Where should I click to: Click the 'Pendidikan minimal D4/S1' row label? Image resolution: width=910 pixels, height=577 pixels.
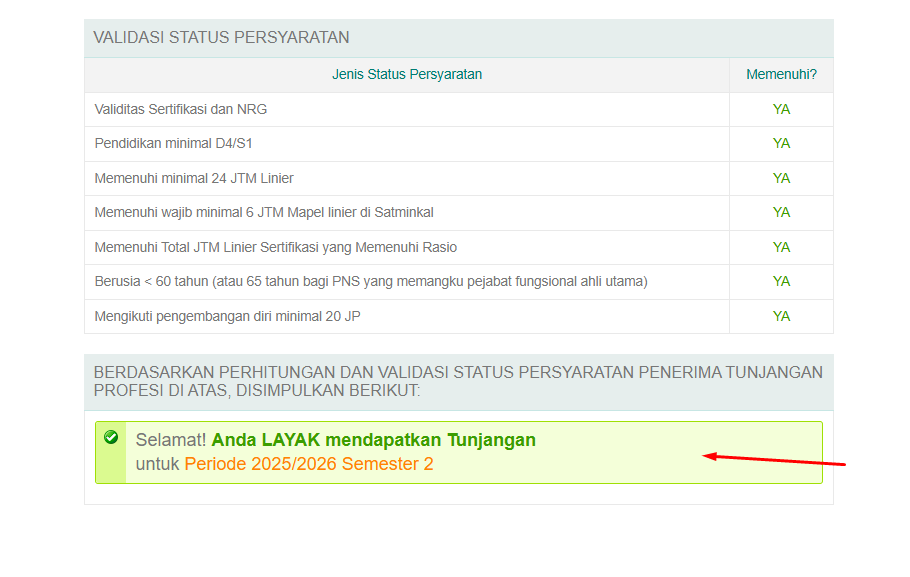pyautogui.click(x=173, y=143)
